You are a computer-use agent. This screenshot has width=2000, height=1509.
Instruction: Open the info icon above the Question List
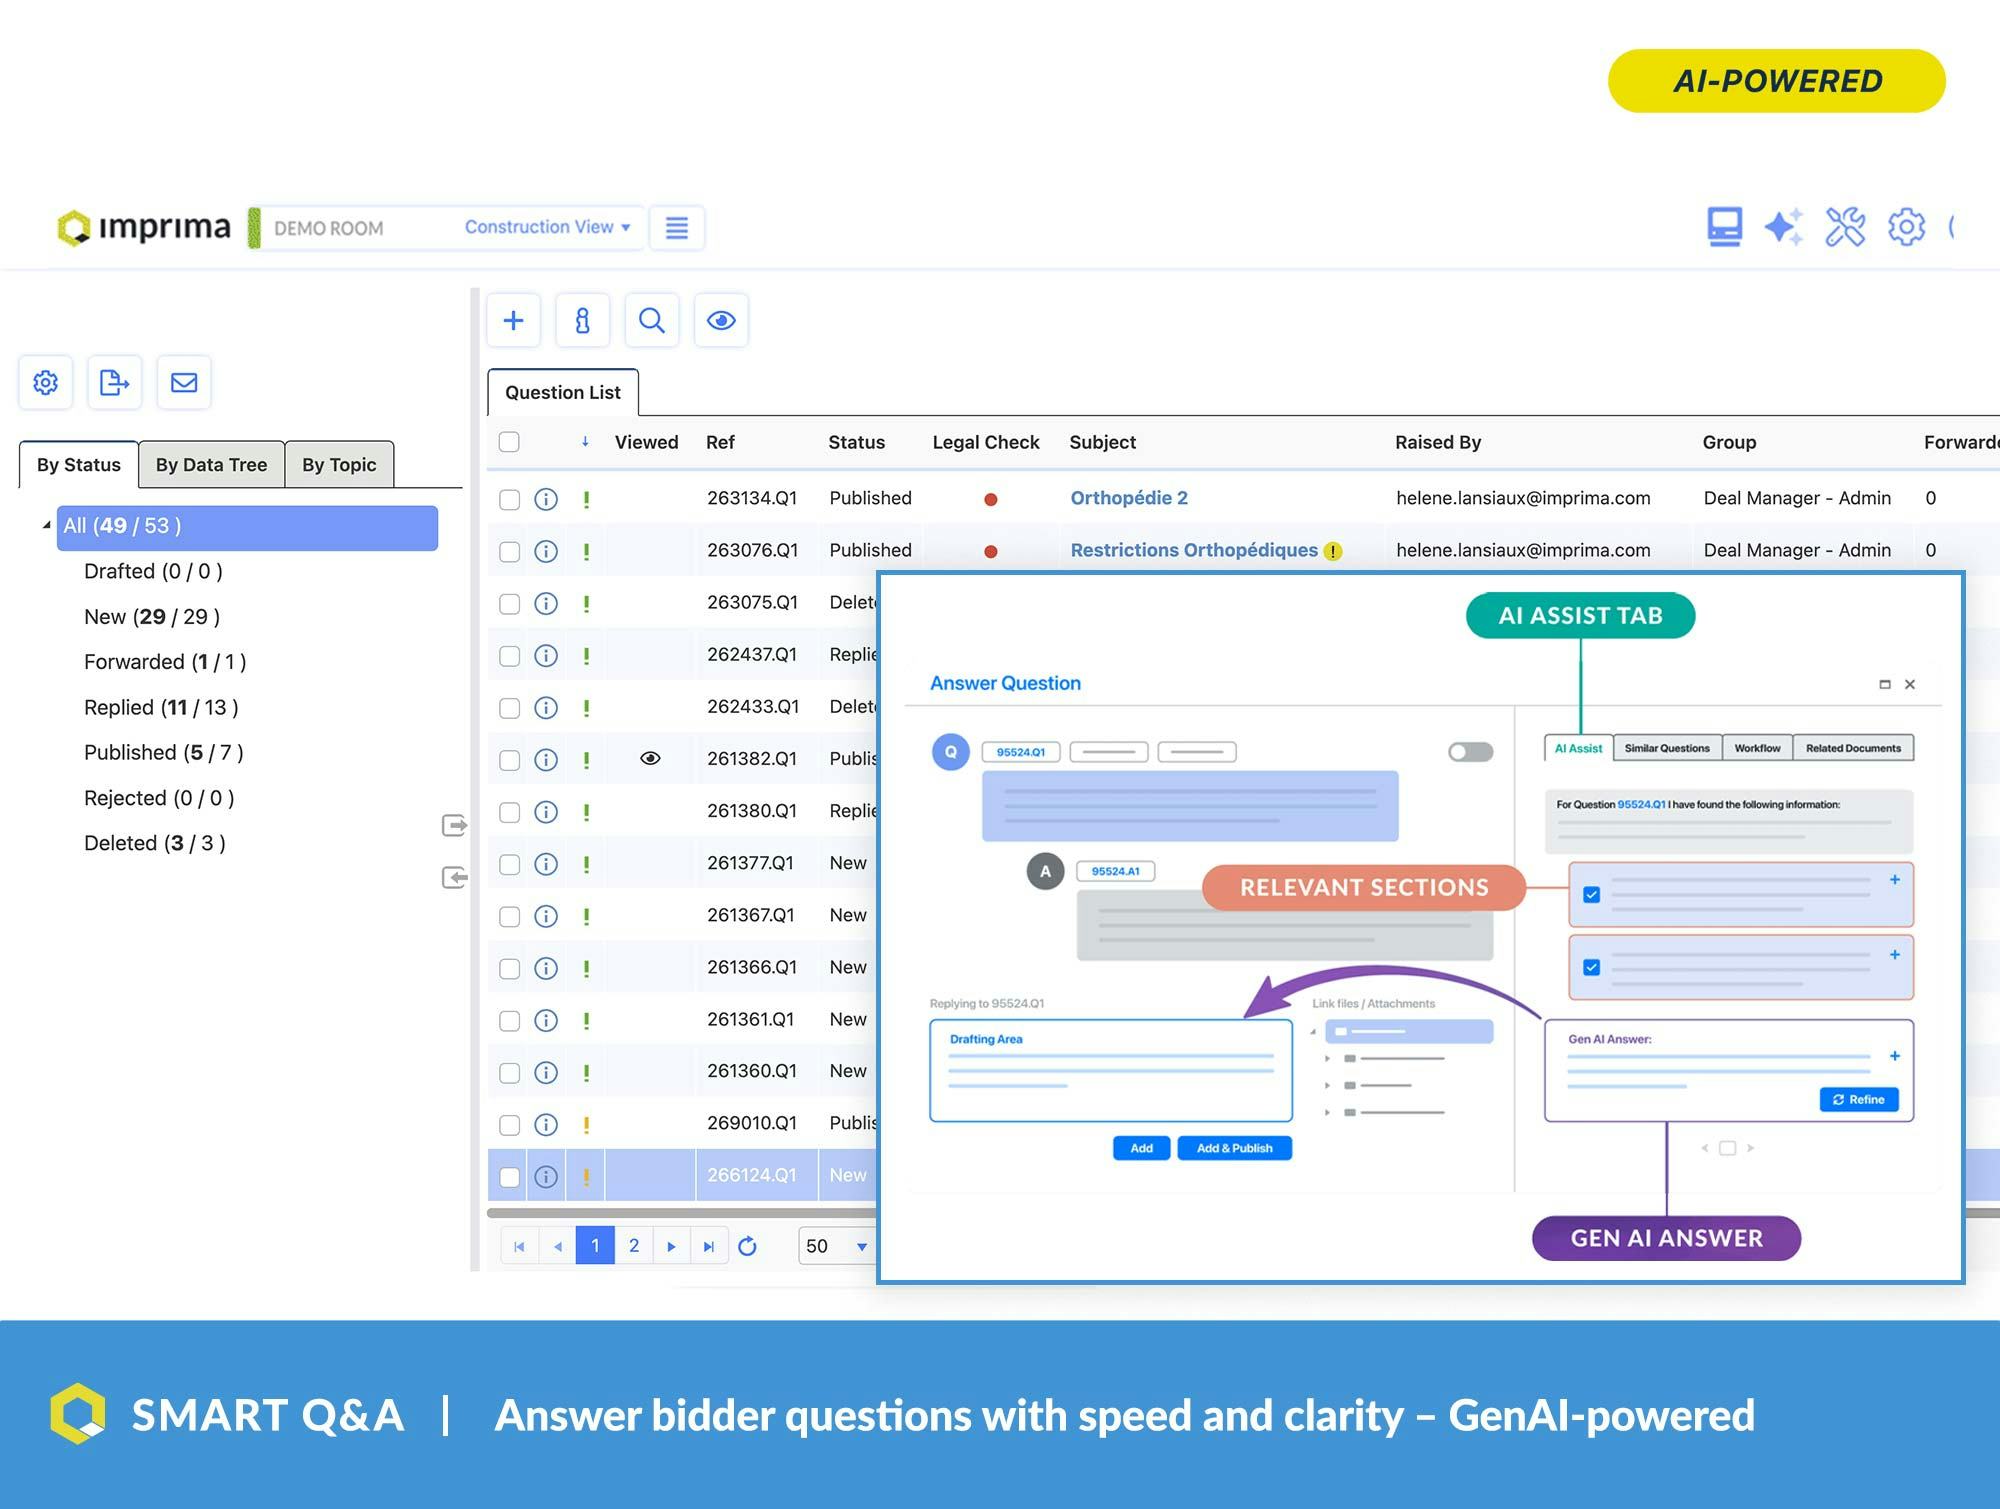(x=583, y=320)
